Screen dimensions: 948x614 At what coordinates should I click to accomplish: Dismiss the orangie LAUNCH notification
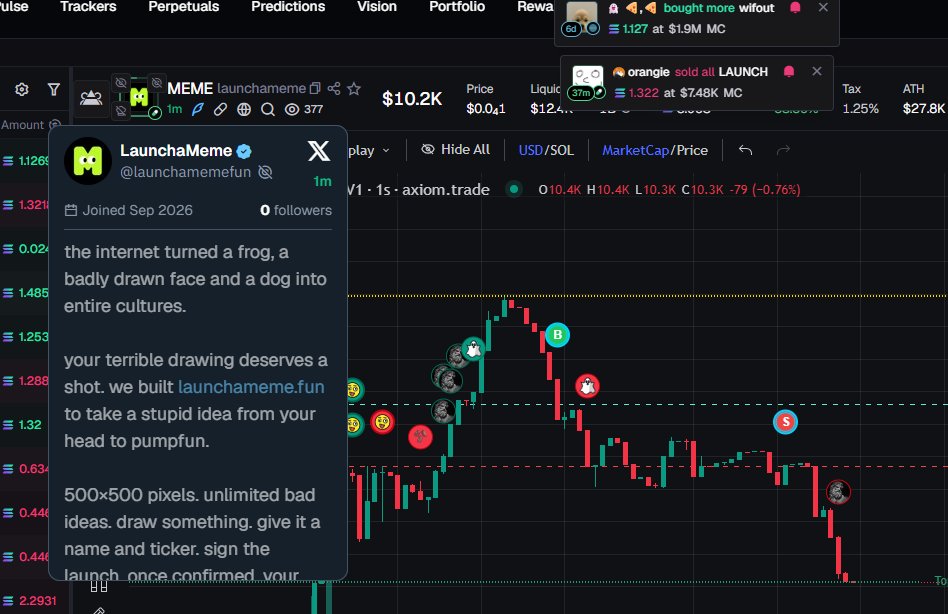(x=817, y=71)
